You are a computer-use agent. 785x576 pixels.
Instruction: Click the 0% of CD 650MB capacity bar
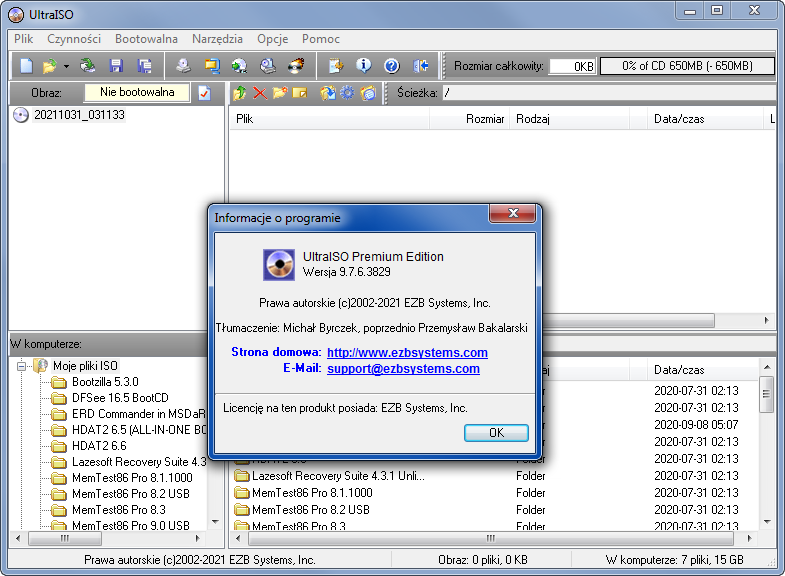687,66
